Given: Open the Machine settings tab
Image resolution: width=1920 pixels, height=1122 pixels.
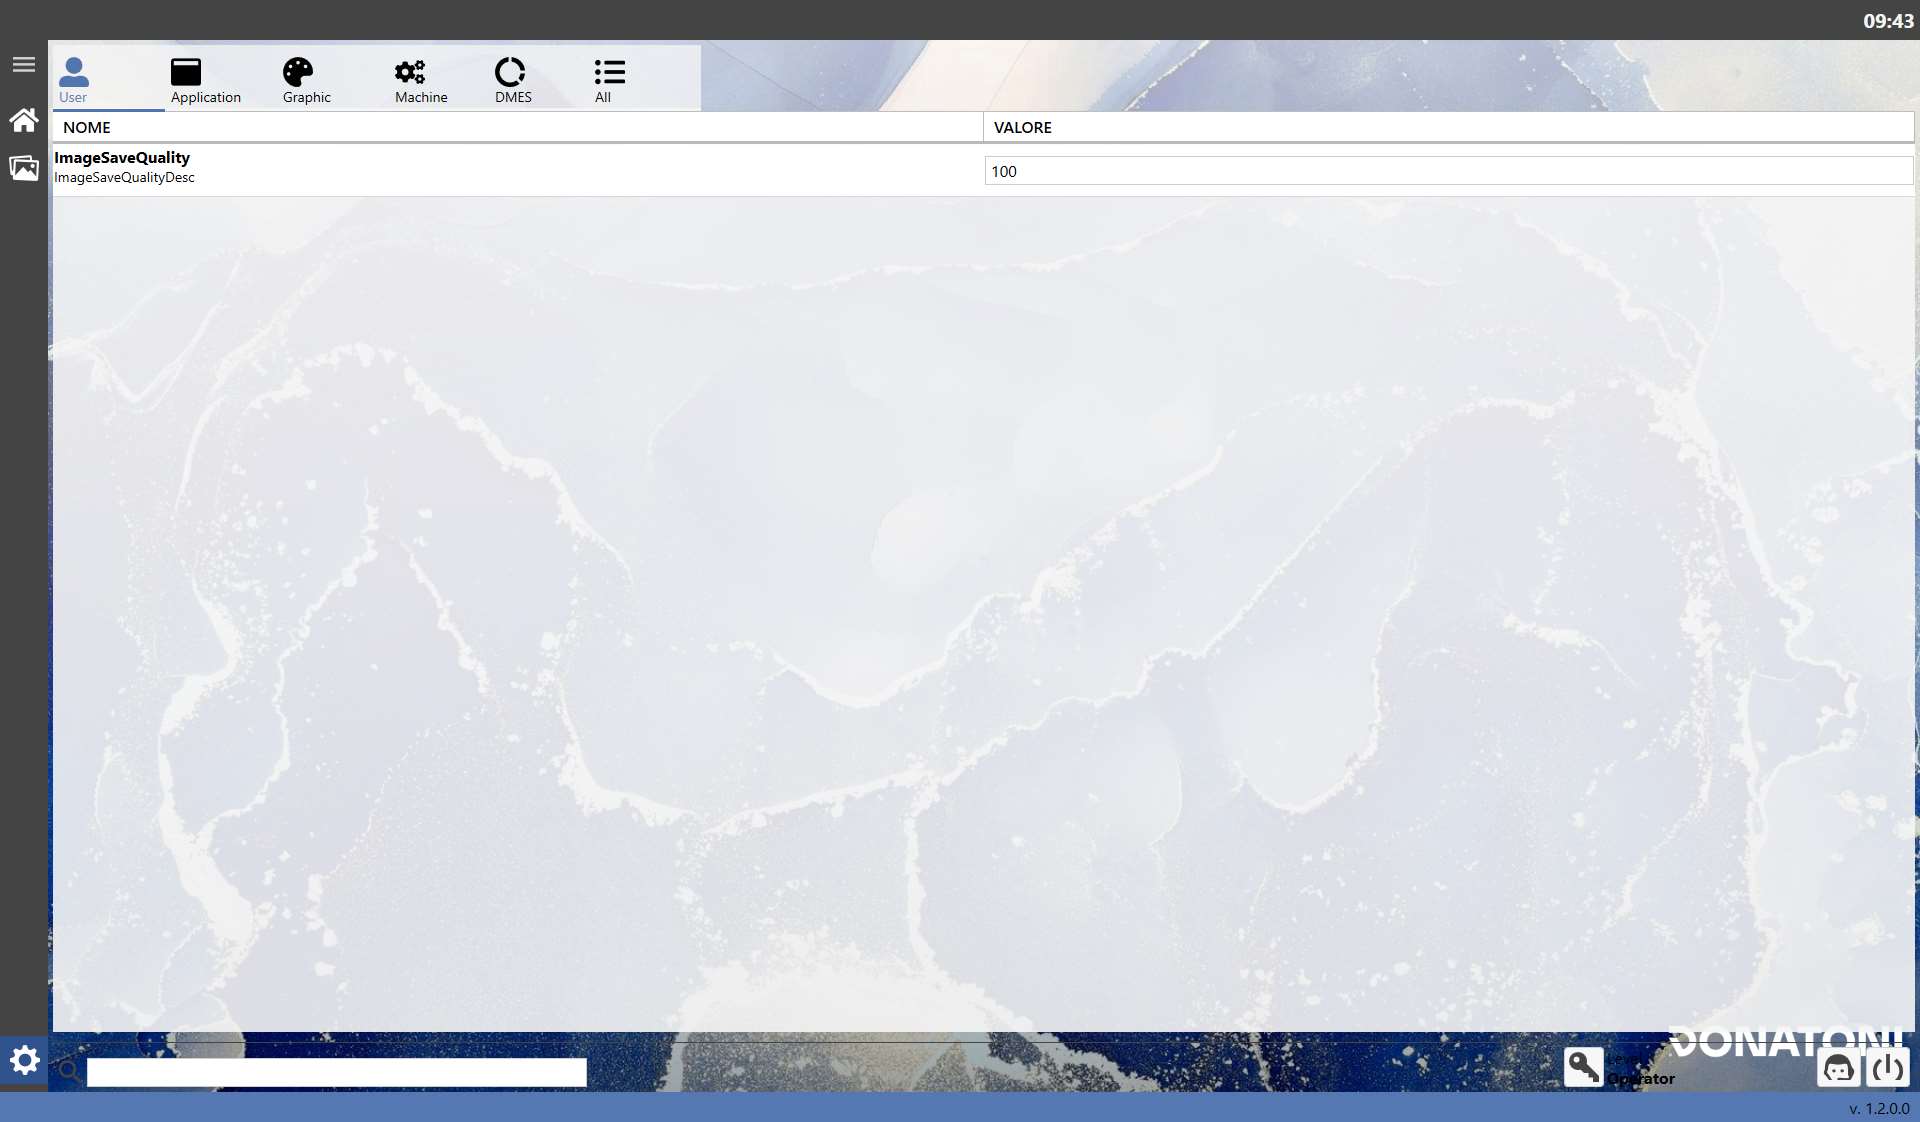Looking at the screenshot, I should (420, 80).
